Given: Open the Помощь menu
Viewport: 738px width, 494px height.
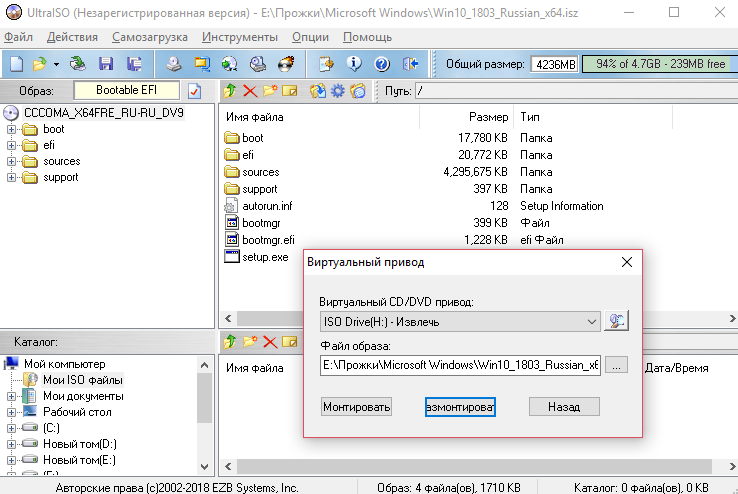Looking at the screenshot, I should tap(367, 37).
